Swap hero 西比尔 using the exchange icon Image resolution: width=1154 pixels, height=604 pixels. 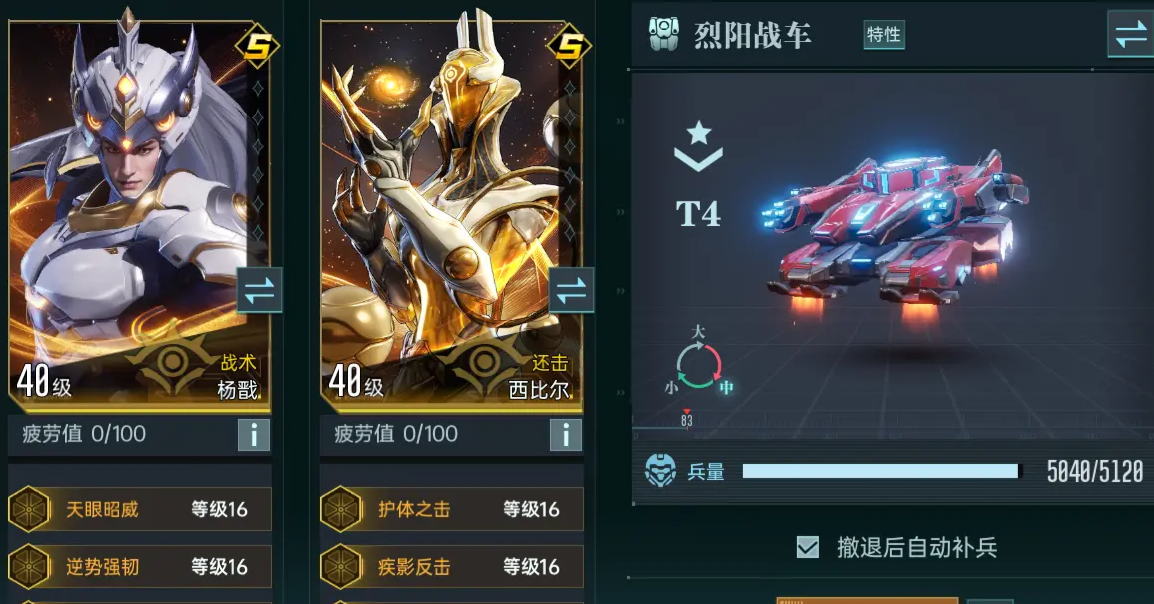571,291
